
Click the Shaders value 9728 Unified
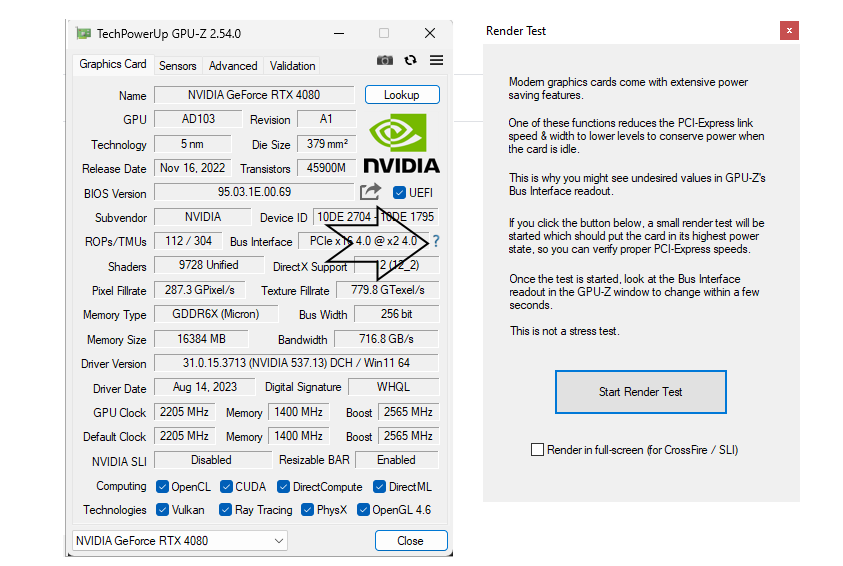tap(209, 265)
